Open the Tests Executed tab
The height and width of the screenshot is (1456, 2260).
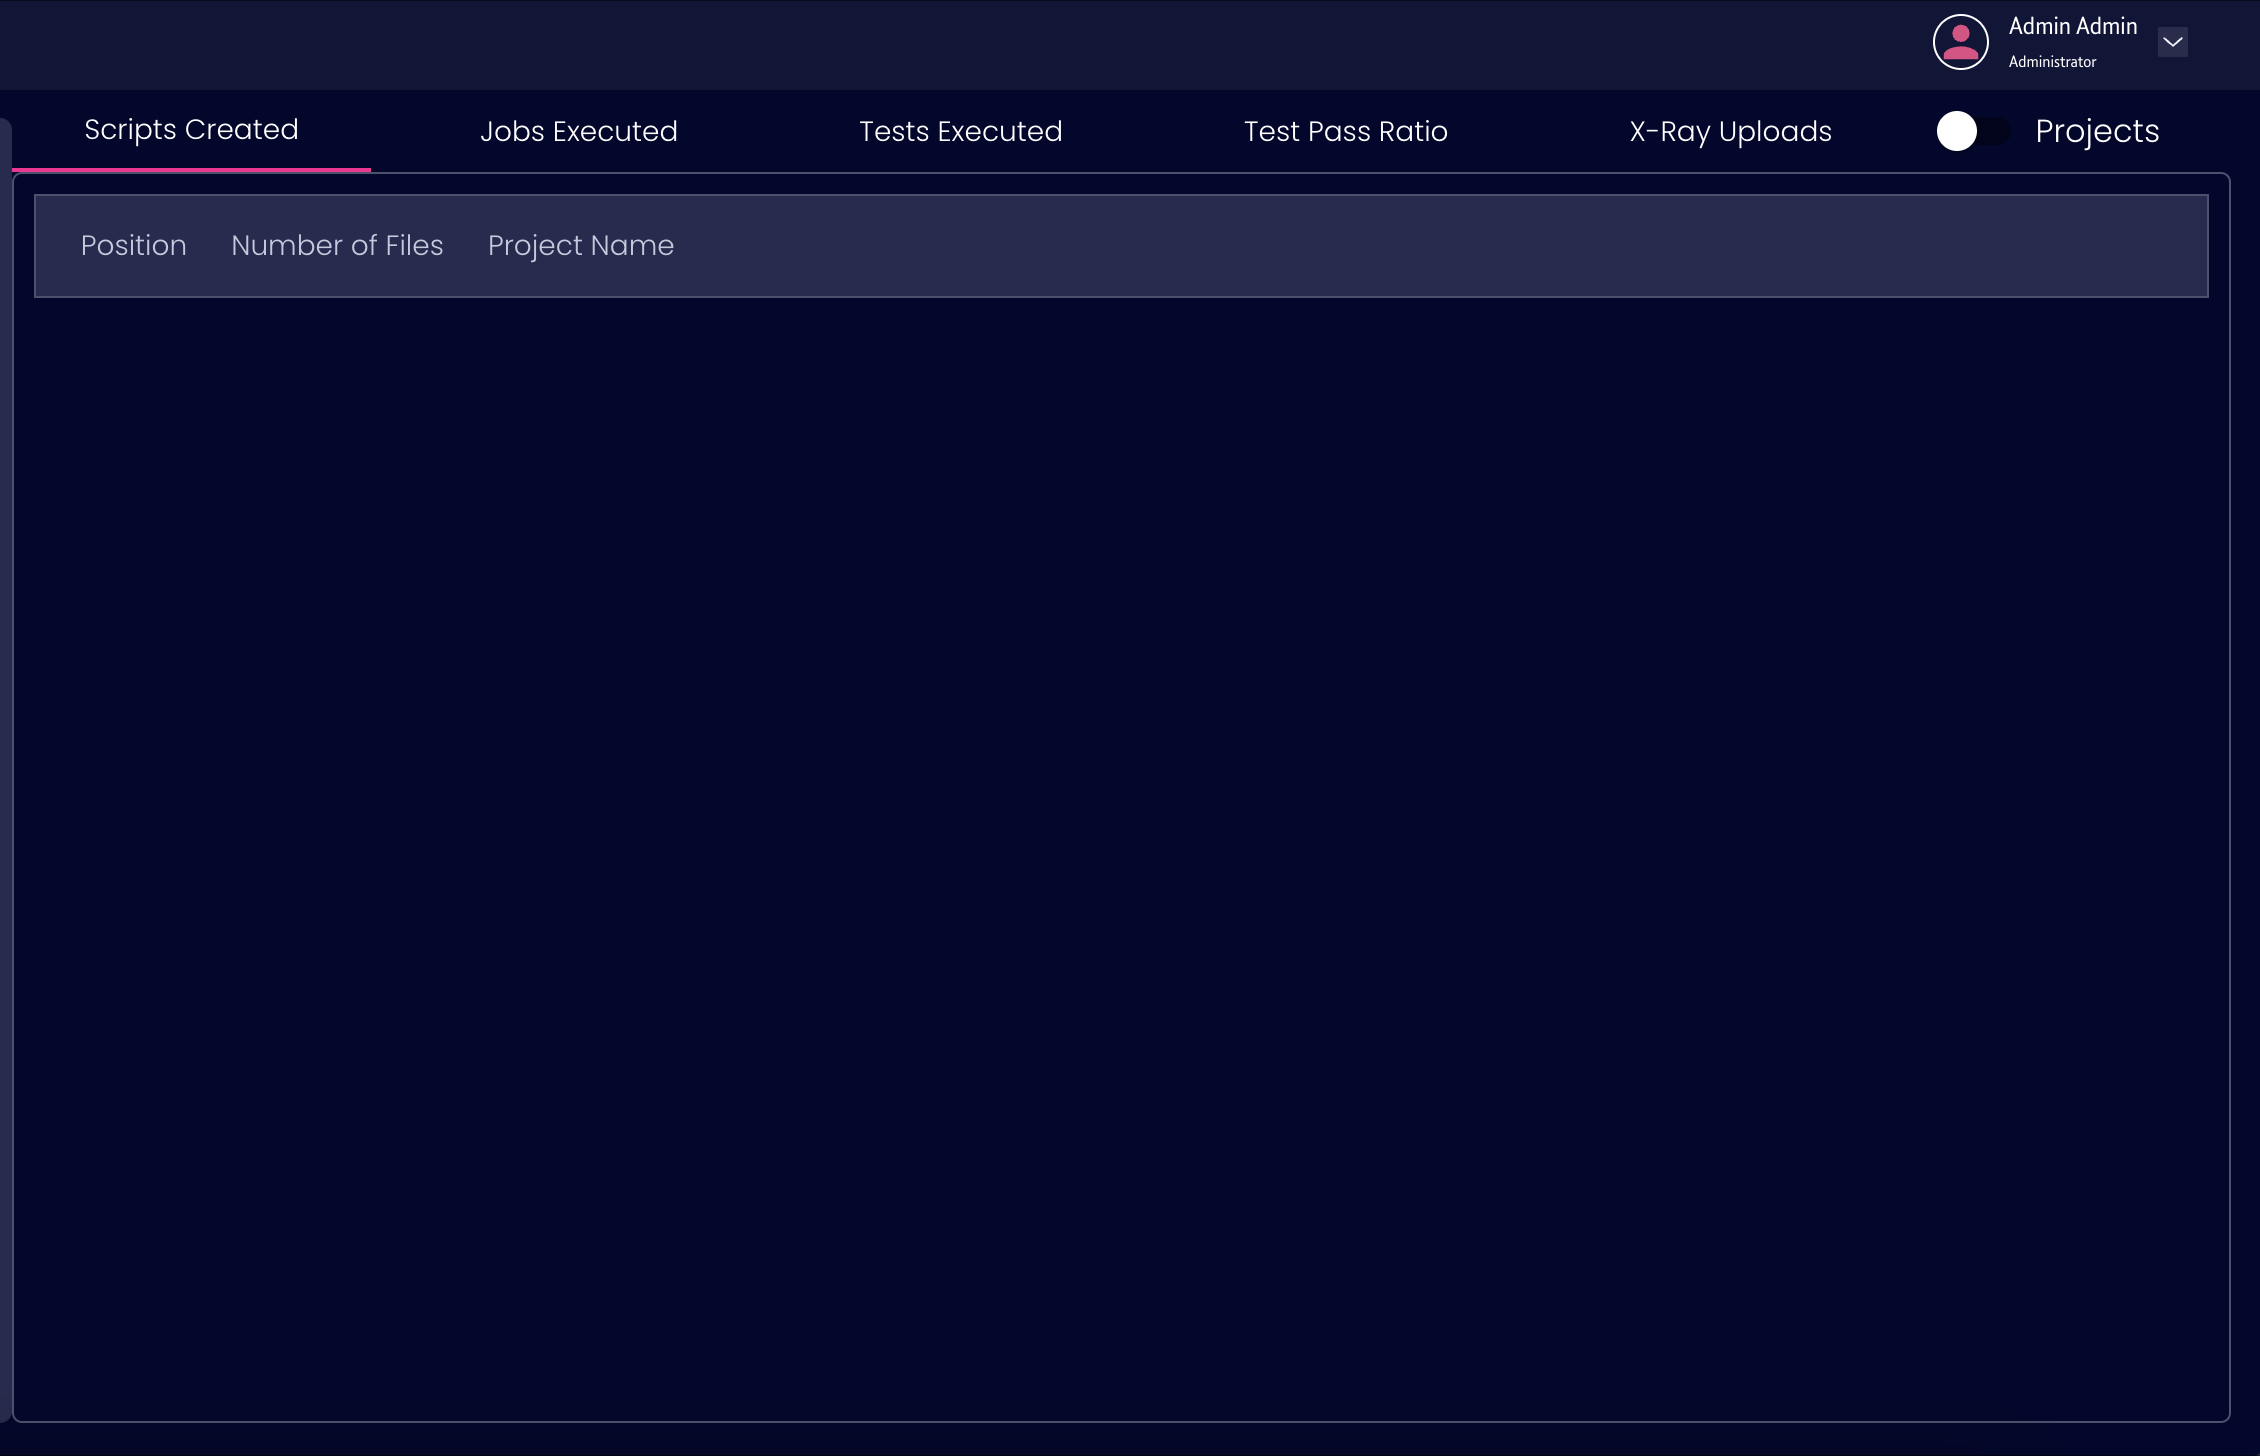pyautogui.click(x=960, y=132)
